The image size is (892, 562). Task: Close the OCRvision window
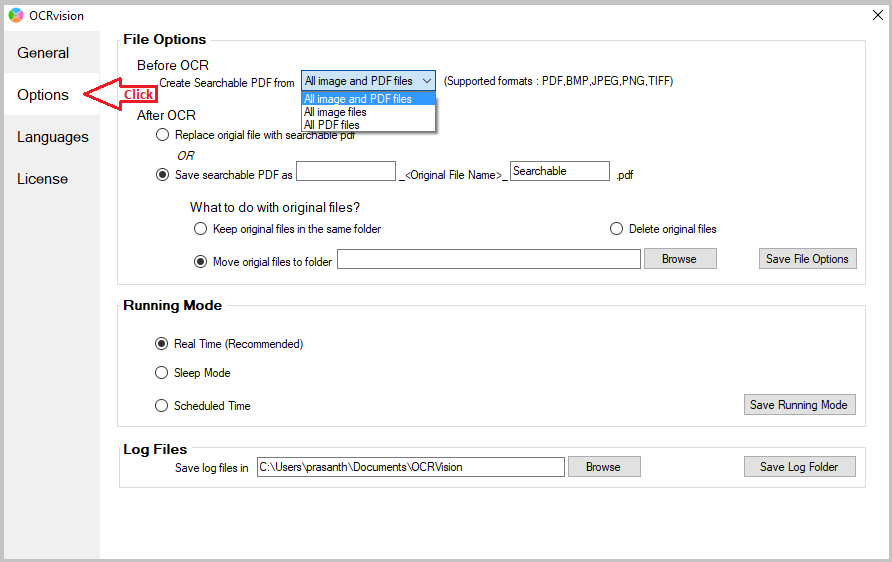[x=878, y=15]
